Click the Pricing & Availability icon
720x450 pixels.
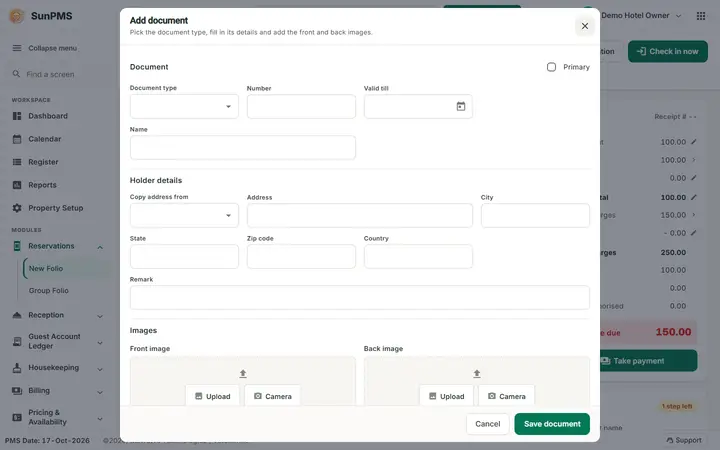coord(17,417)
